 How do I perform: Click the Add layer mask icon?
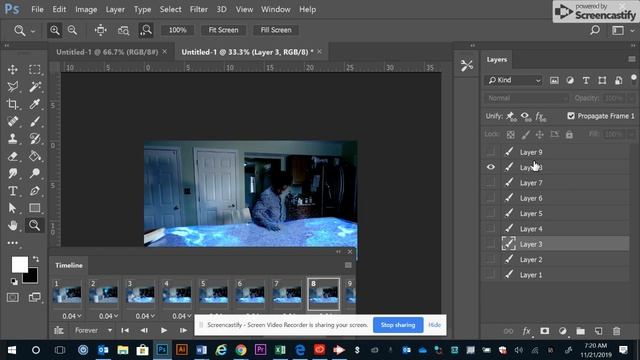[544, 331]
